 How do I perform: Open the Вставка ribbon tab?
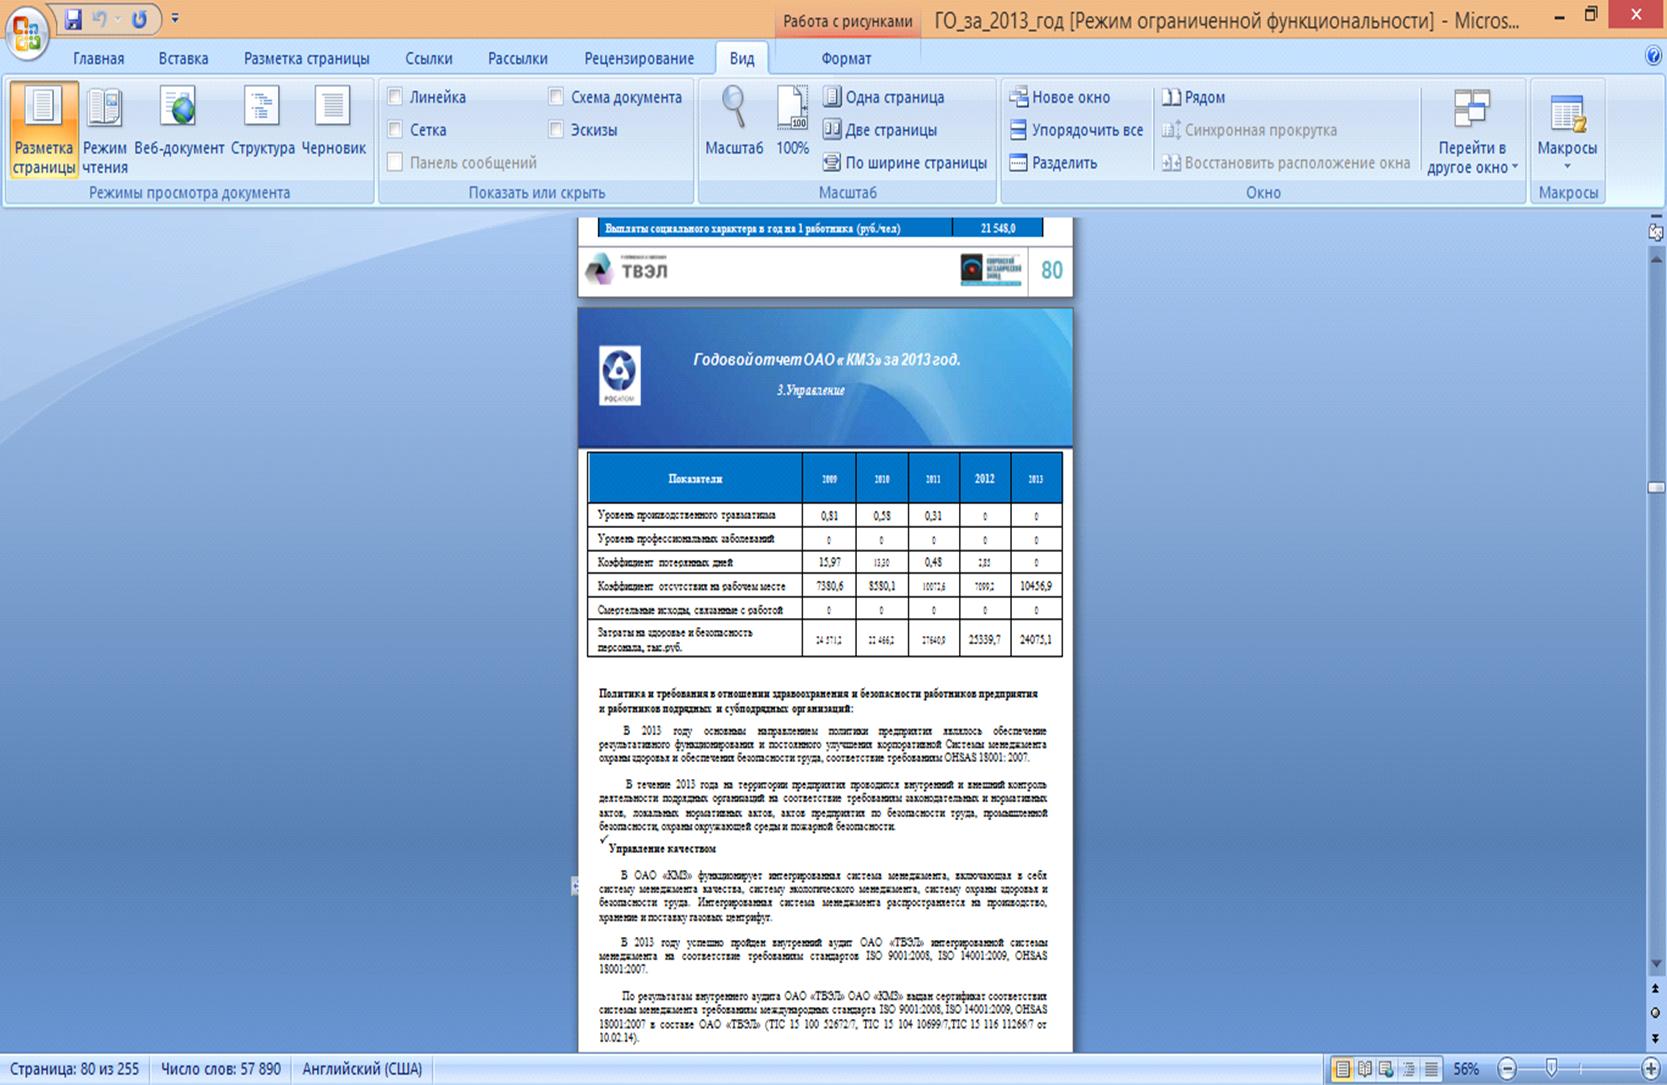(x=183, y=58)
